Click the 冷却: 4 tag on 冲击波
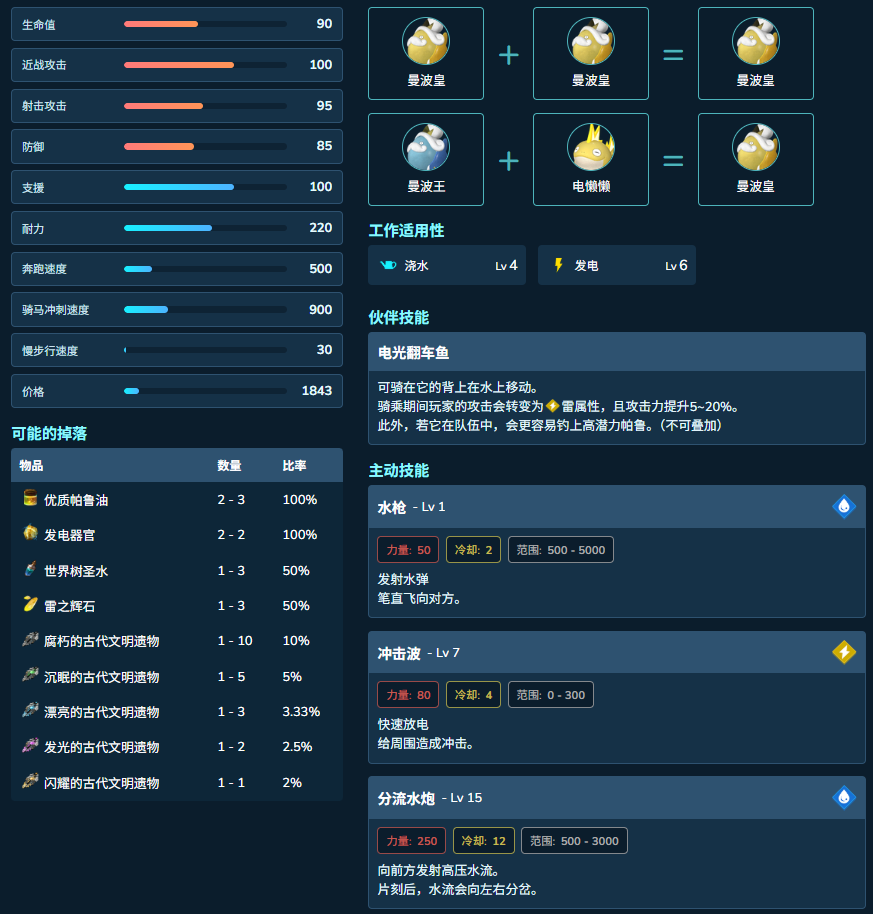Viewport: 873px width, 914px height. pos(473,695)
